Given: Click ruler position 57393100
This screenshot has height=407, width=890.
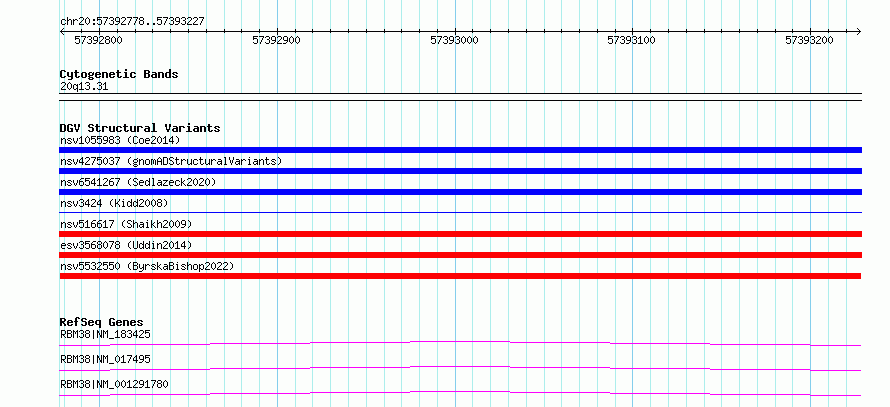Looking at the screenshot, I should pyautogui.click(x=632, y=40).
